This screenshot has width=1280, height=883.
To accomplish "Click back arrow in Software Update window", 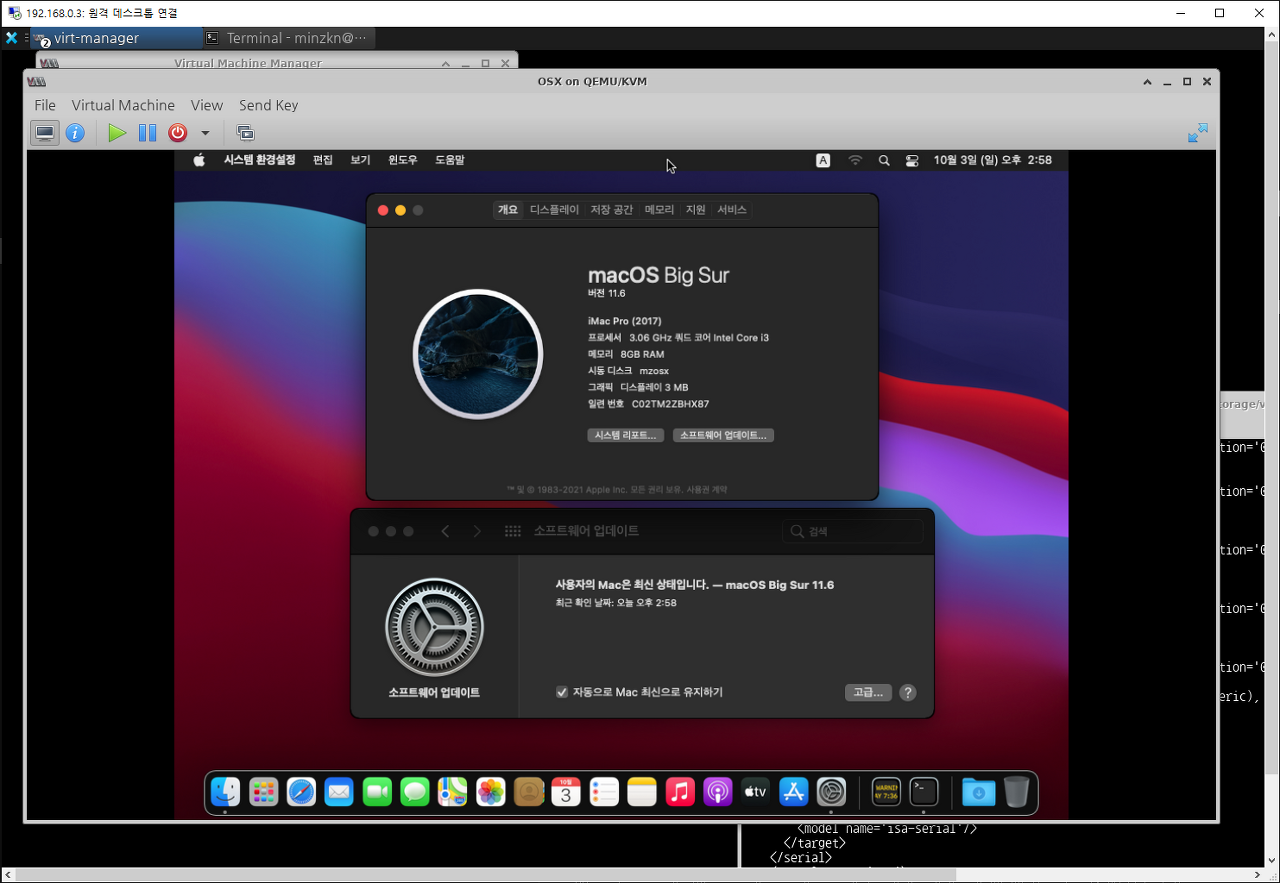I will [x=445, y=531].
